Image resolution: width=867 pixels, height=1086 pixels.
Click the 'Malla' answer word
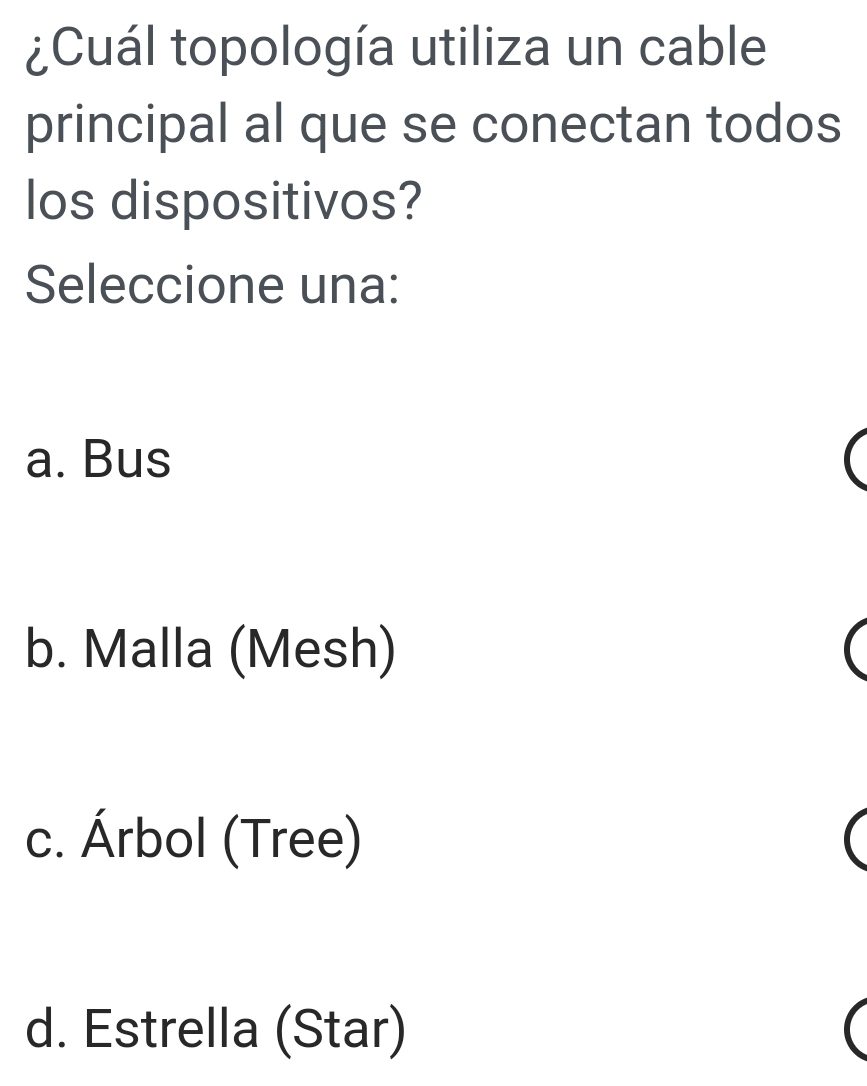click(148, 650)
